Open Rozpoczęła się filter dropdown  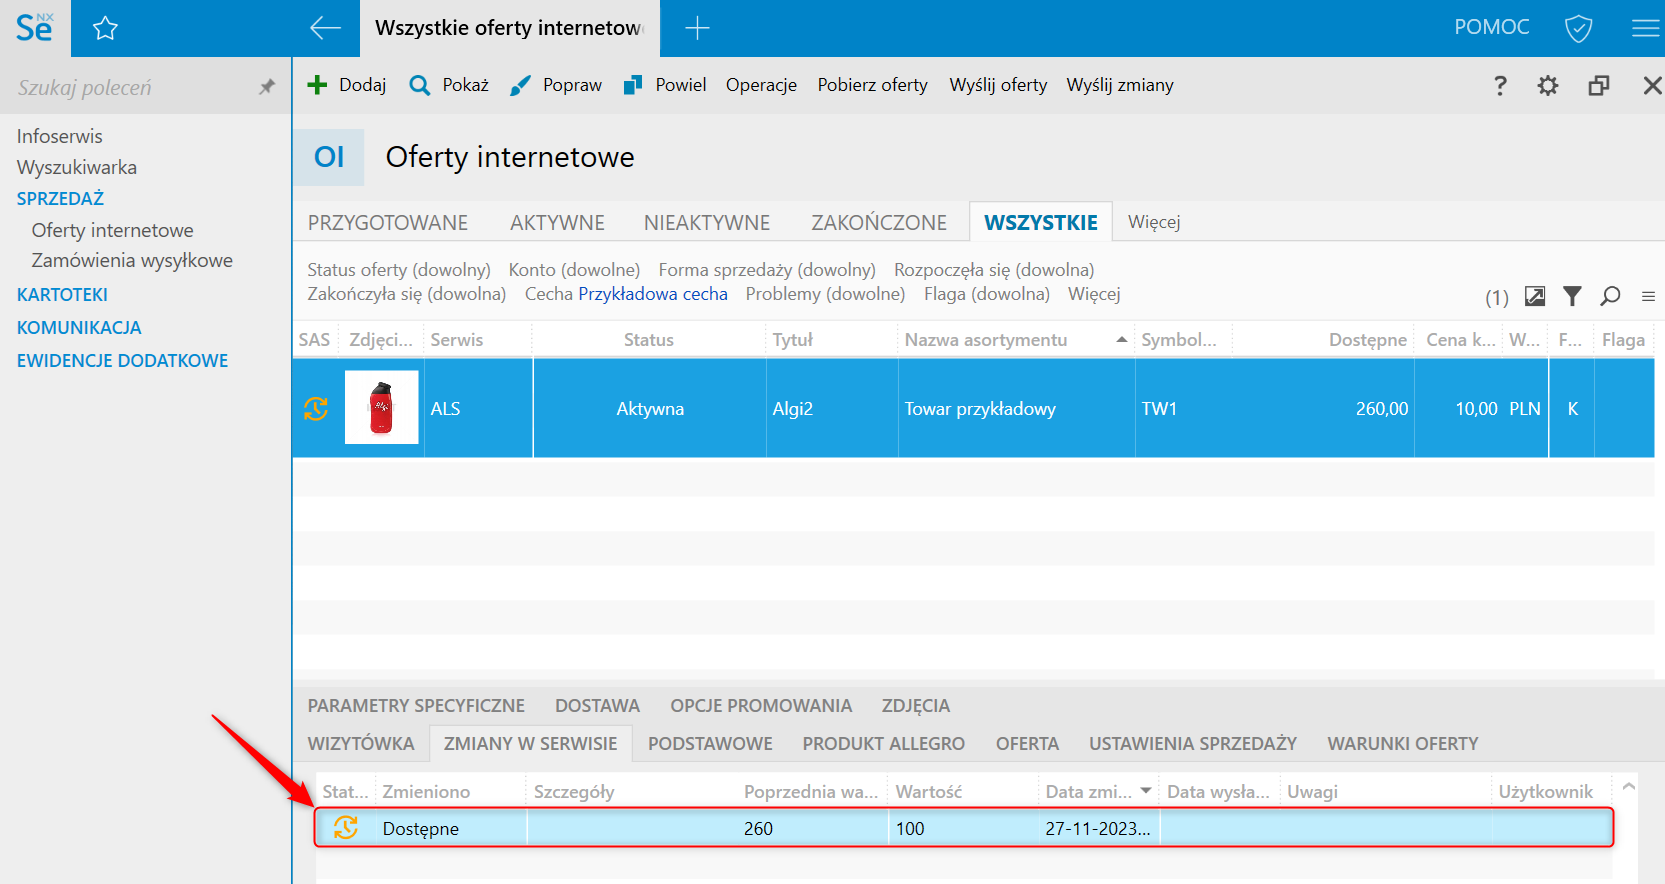[x=994, y=270]
